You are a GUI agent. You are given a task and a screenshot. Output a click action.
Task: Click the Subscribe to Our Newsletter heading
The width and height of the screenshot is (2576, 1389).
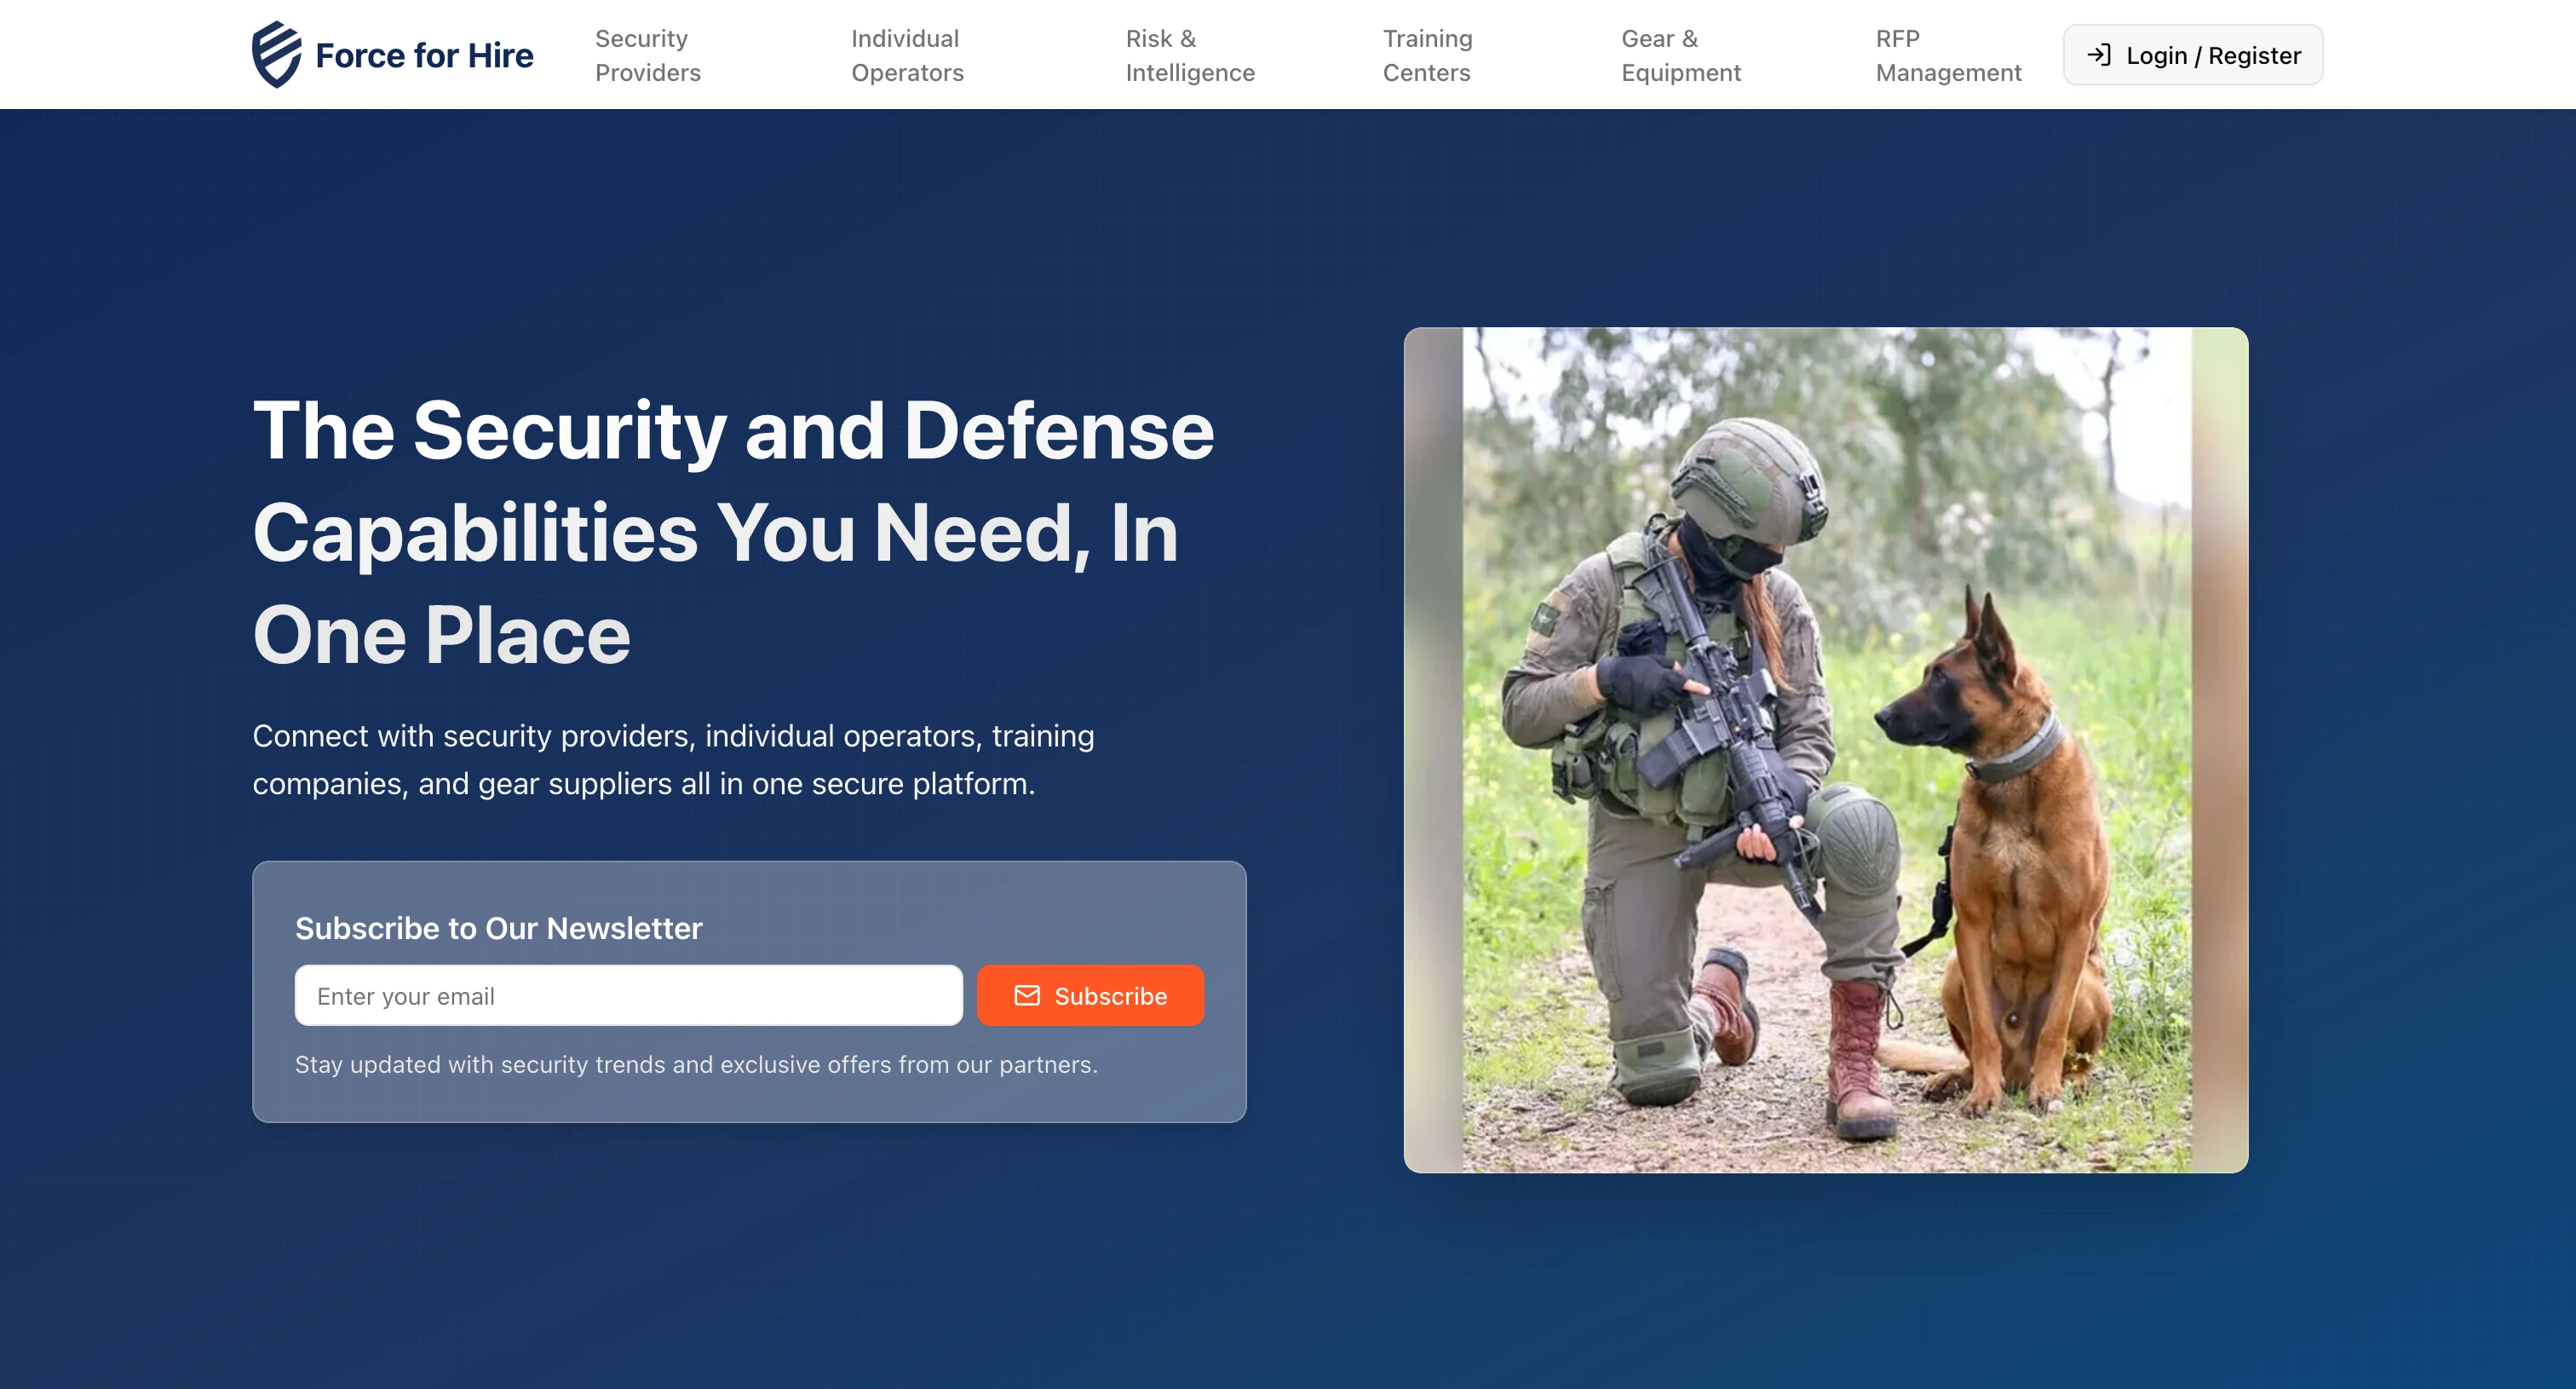click(x=498, y=928)
